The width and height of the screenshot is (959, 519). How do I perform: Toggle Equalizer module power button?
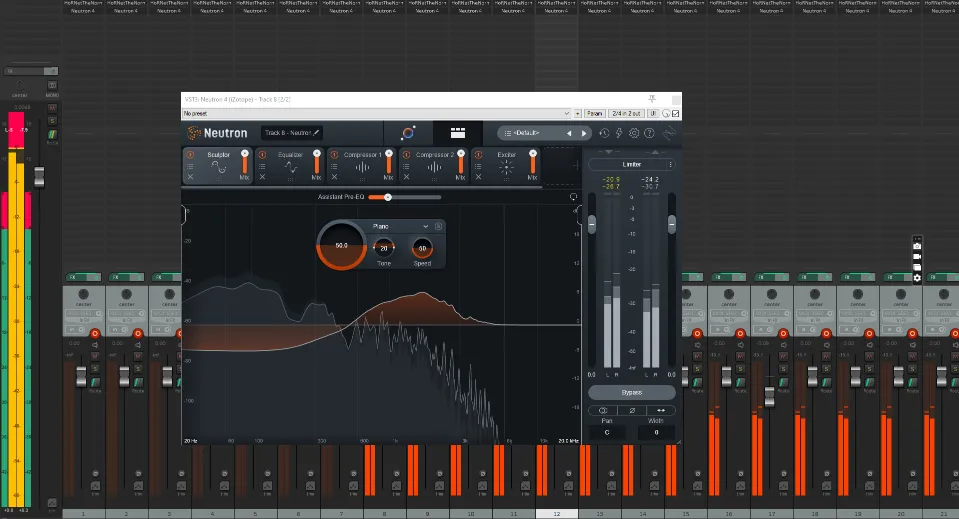[x=262, y=155]
